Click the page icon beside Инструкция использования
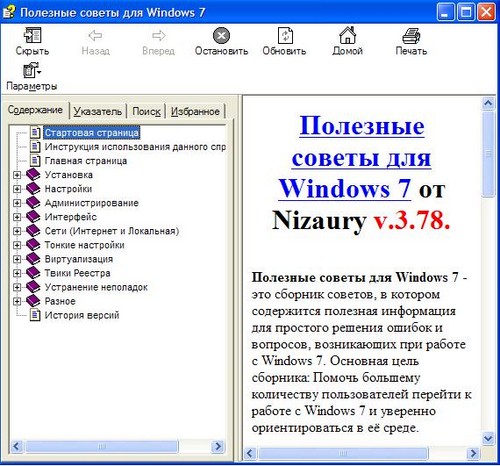Image resolution: width=500 pixels, height=466 pixels. coord(35,147)
